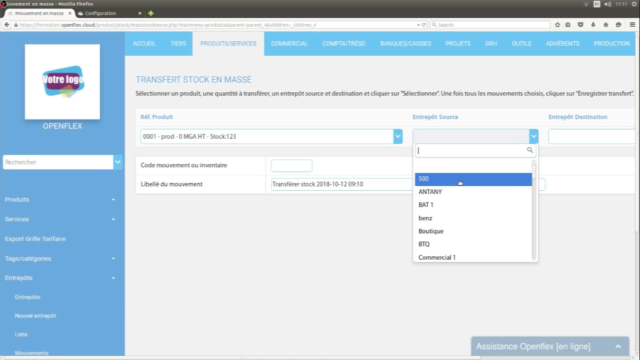
Task: Toggle the Entrepôt Source dropdown arrow
Action: click(x=533, y=136)
